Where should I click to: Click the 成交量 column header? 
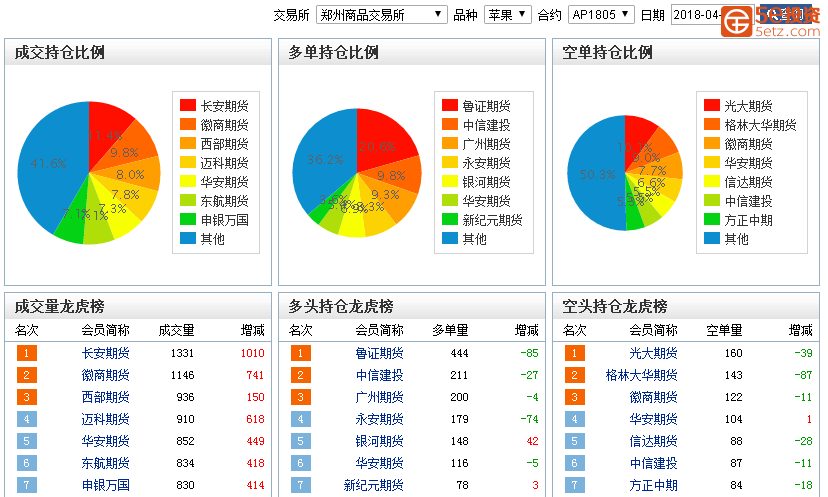[176, 331]
